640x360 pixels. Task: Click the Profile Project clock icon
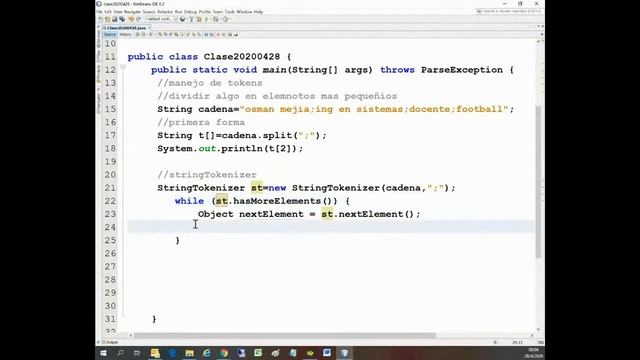point(225,19)
